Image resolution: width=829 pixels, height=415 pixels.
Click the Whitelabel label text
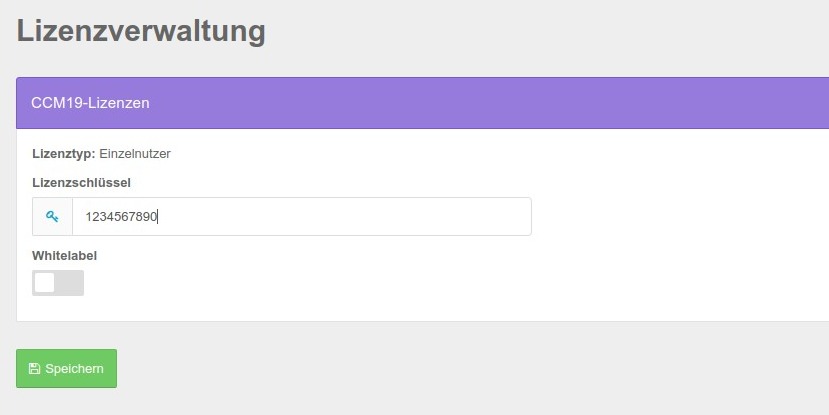click(64, 255)
